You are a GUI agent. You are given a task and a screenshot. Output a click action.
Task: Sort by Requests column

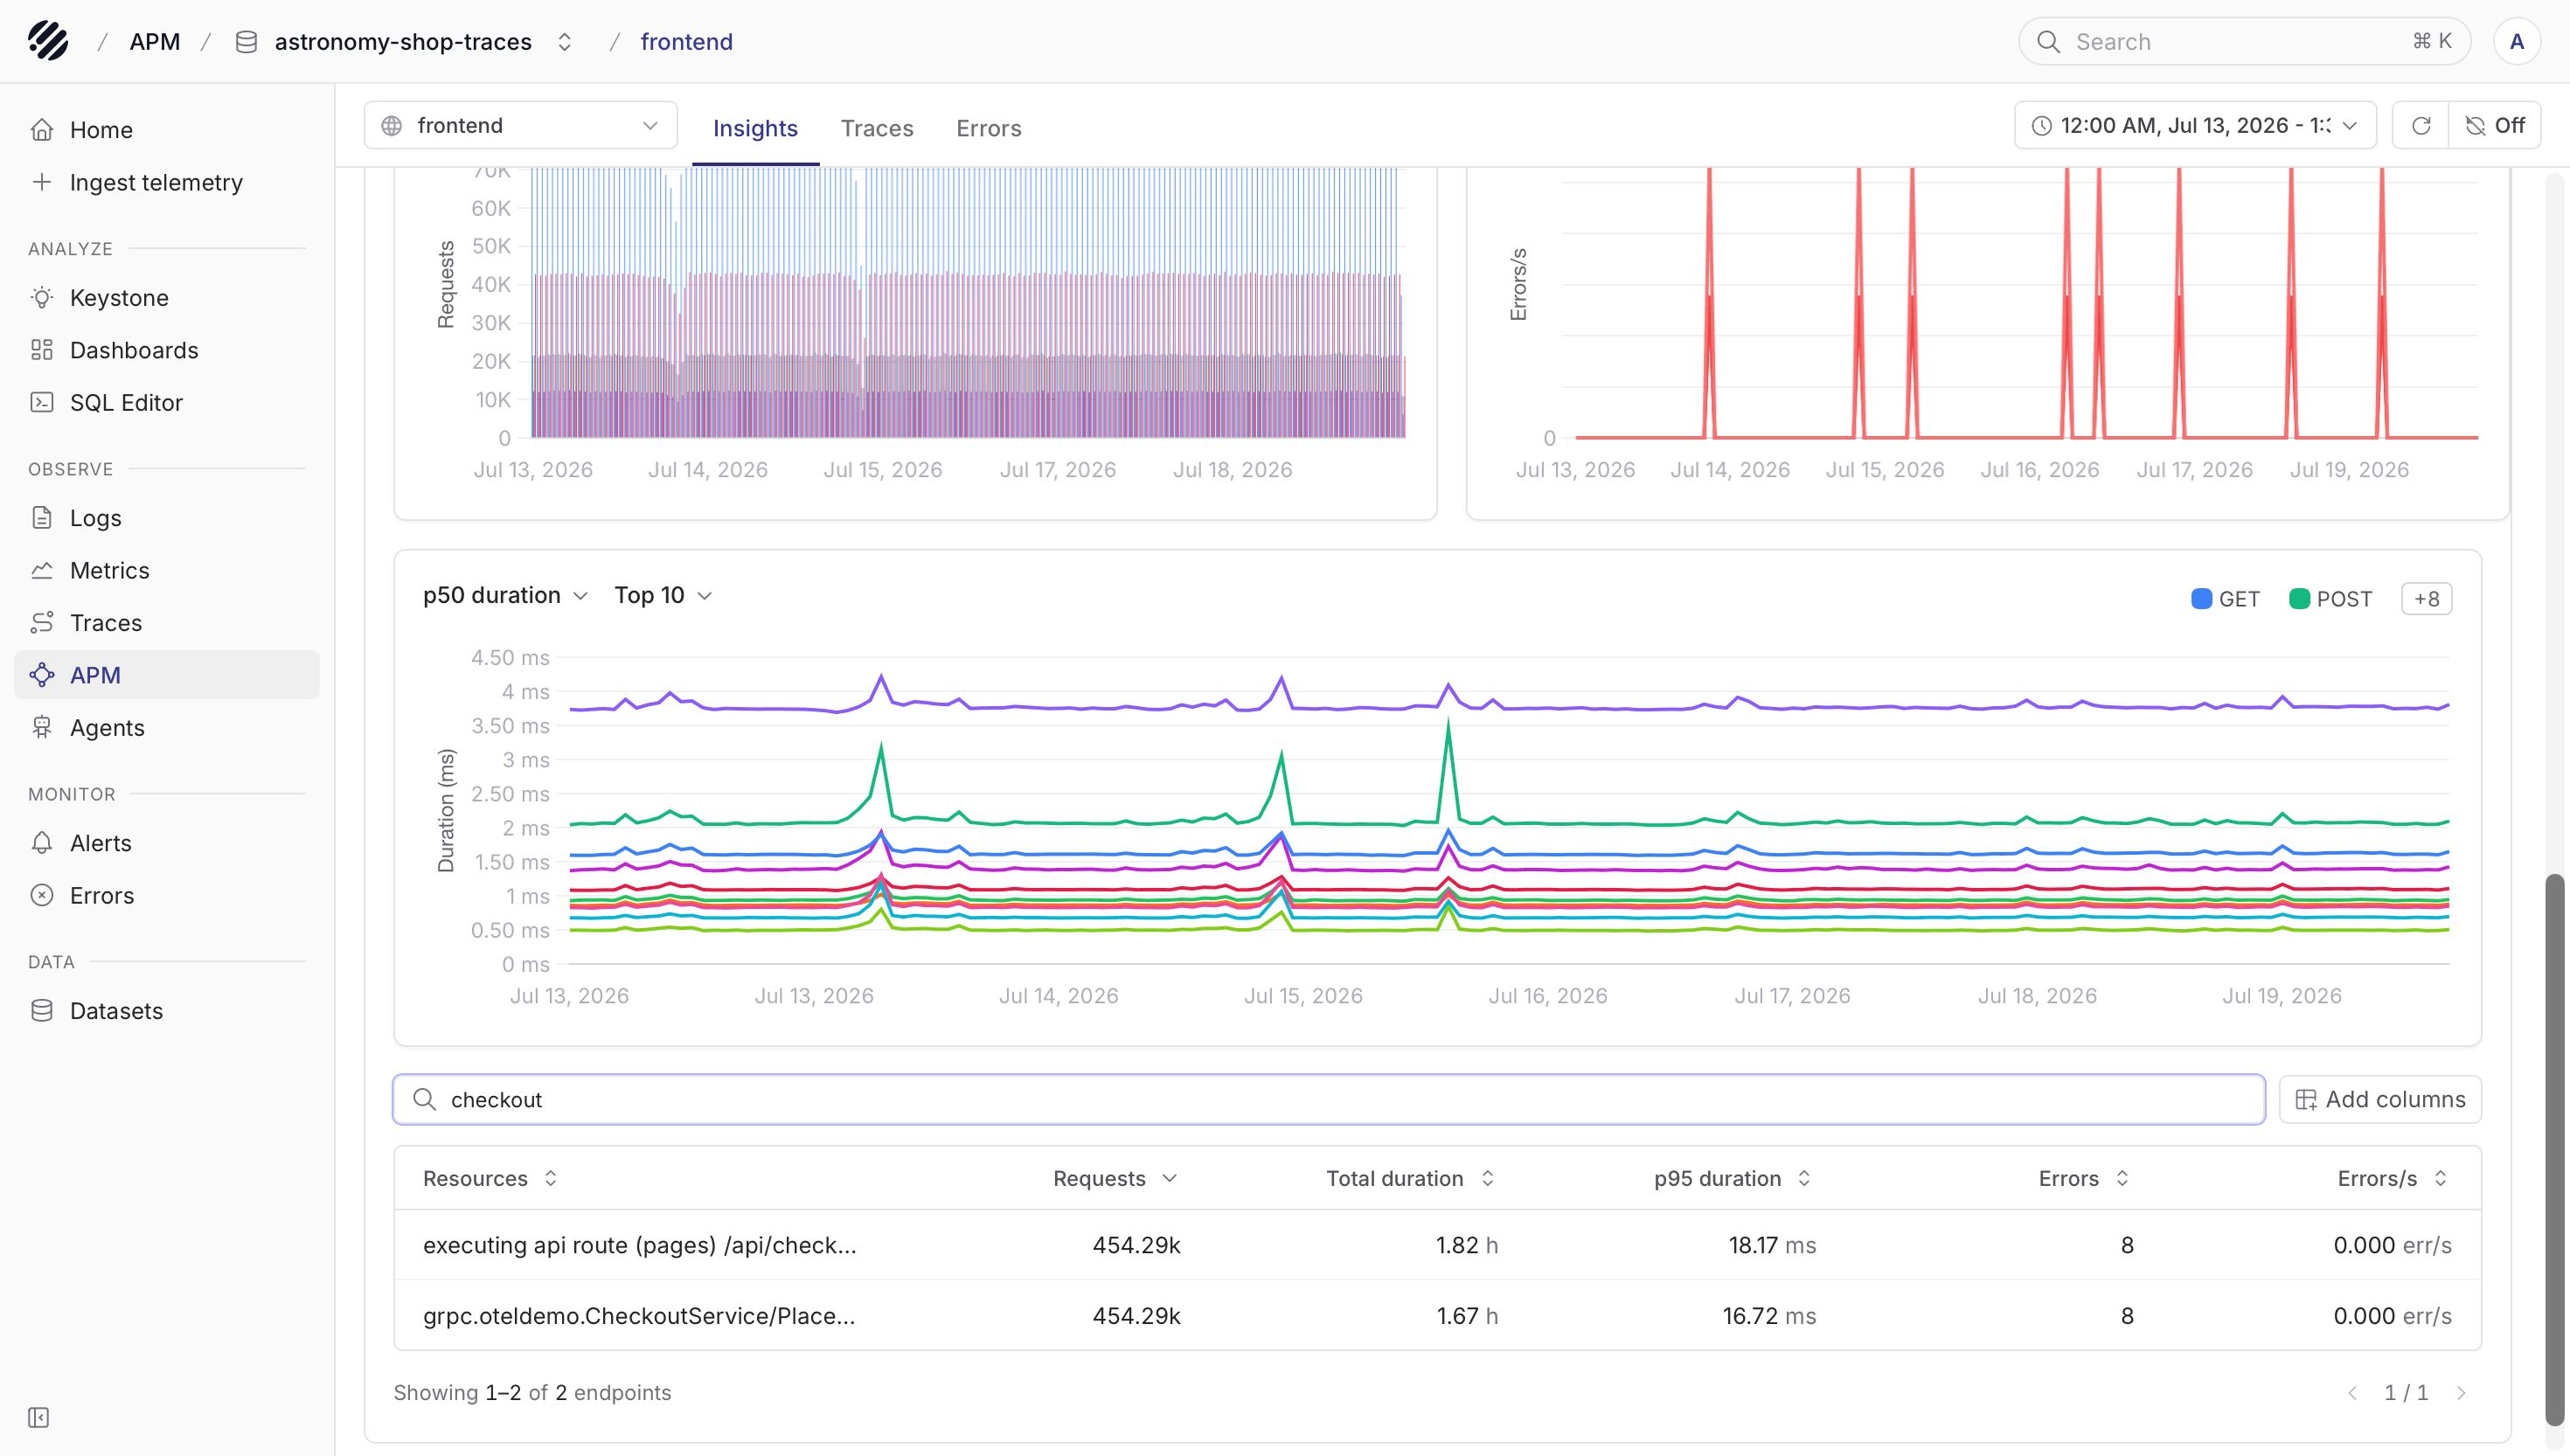(x=1115, y=1178)
